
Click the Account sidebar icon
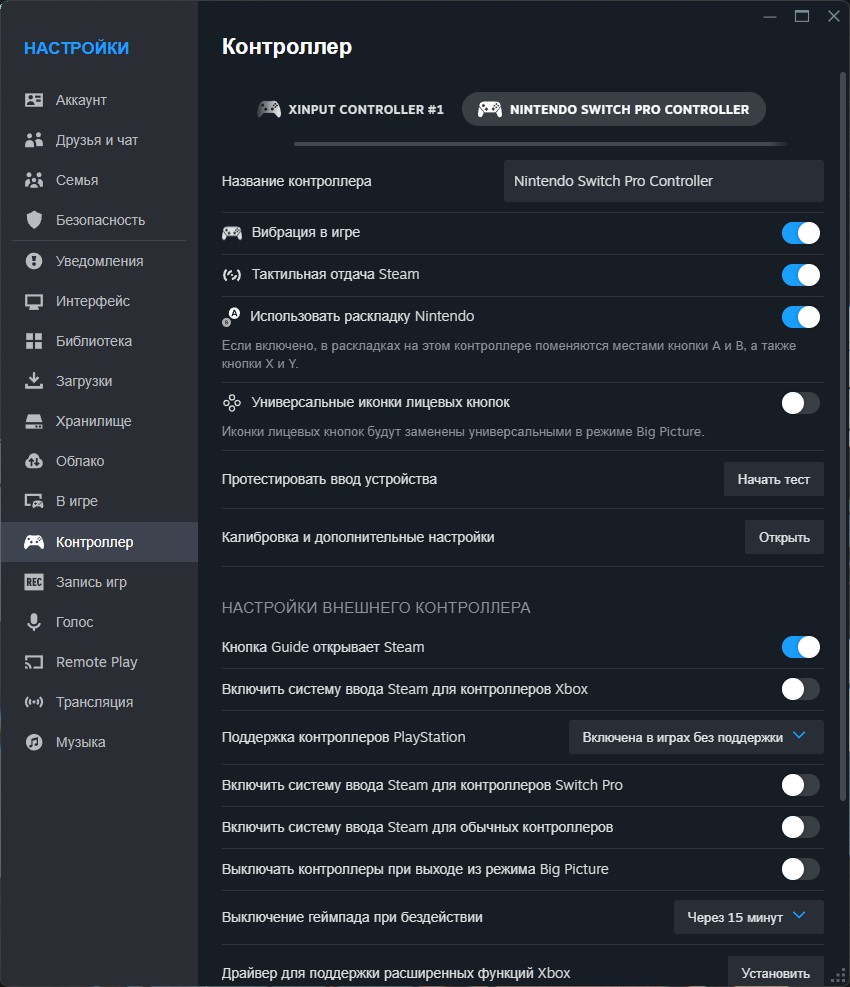pos(34,100)
